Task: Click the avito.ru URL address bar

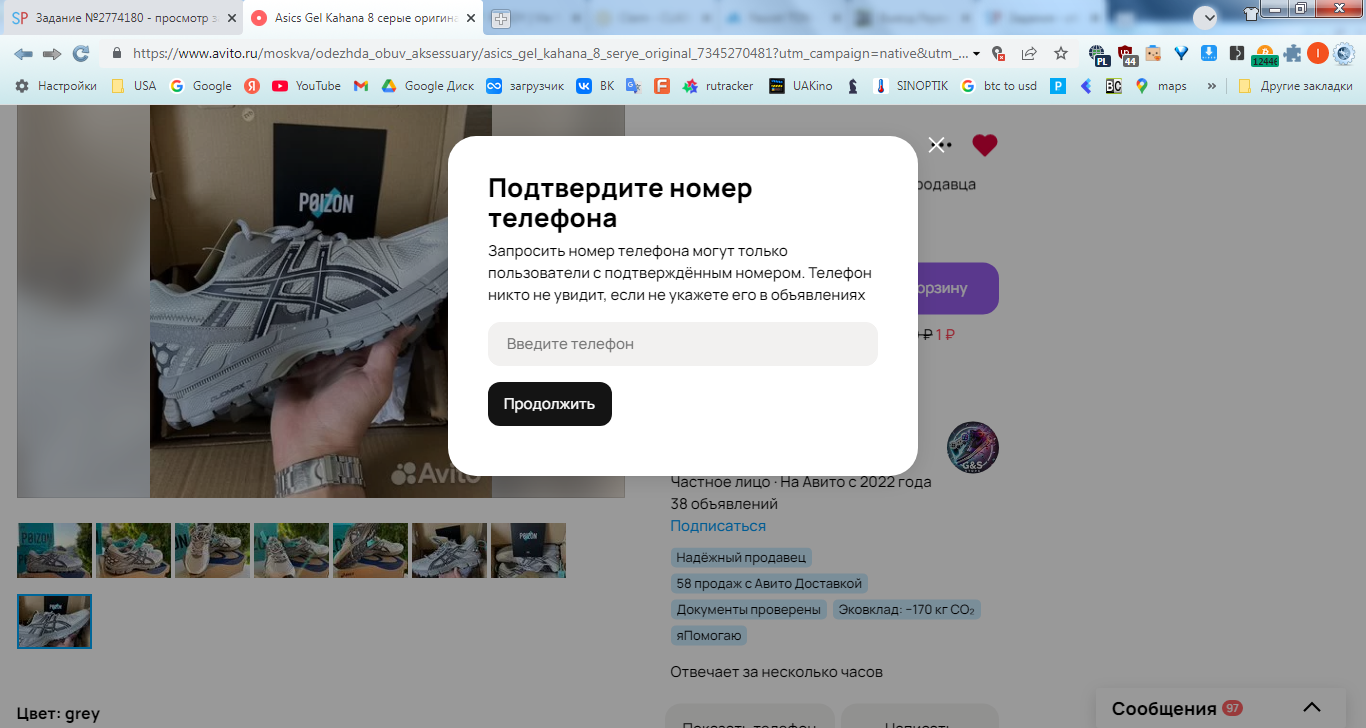Action: coord(550,54)
